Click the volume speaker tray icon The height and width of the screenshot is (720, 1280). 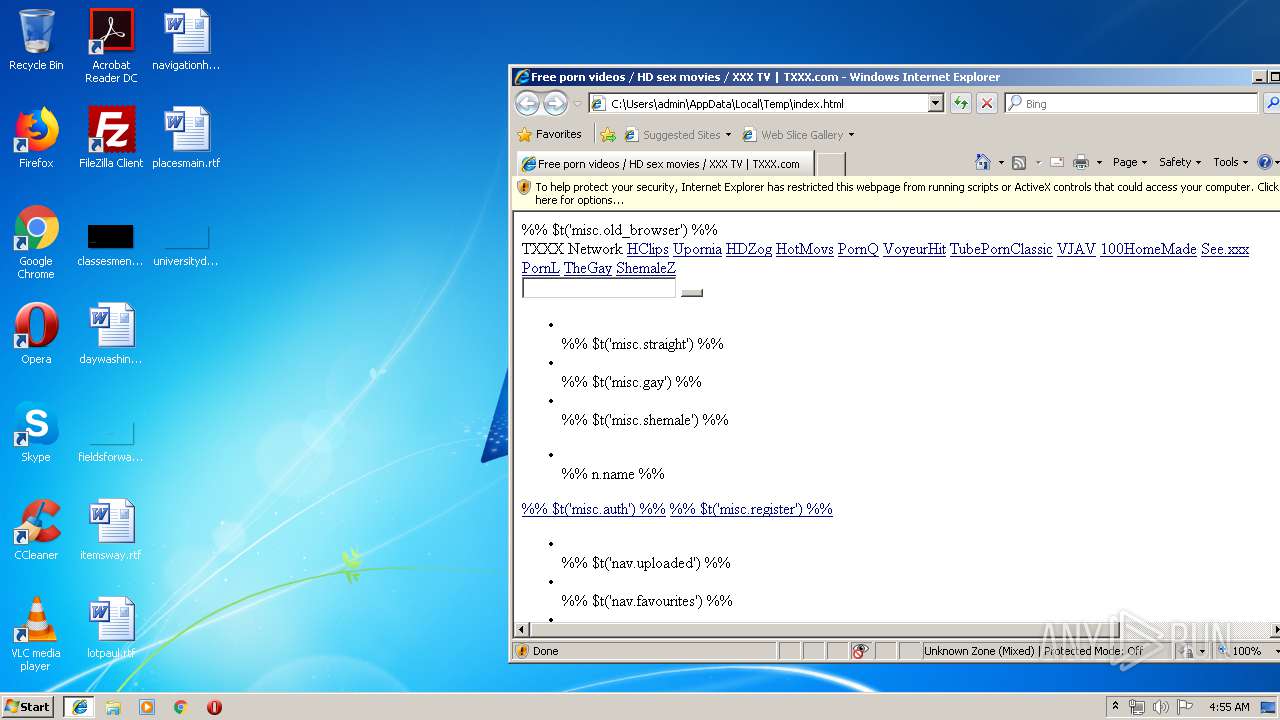point(1160,707)
